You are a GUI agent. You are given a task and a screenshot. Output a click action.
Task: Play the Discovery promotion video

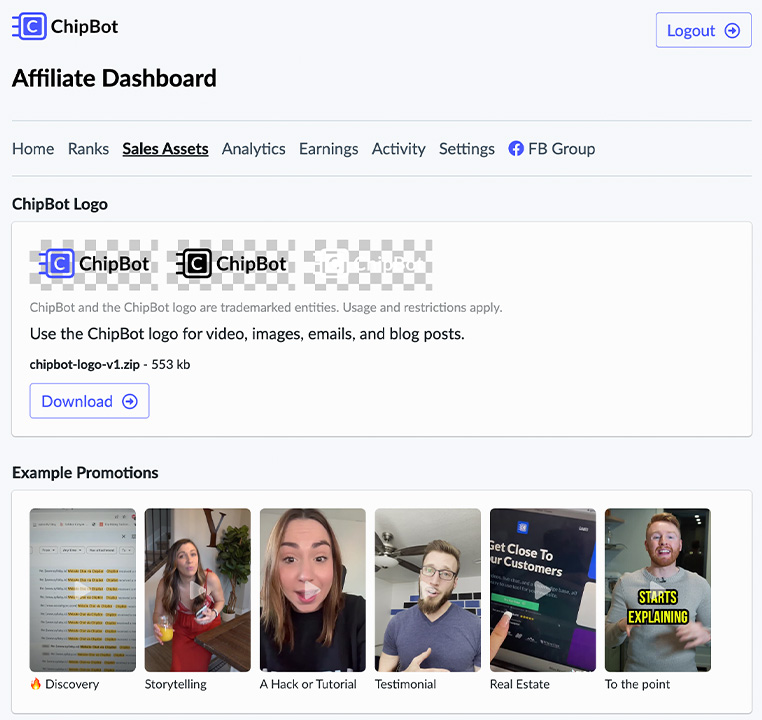tap(83, 590)
